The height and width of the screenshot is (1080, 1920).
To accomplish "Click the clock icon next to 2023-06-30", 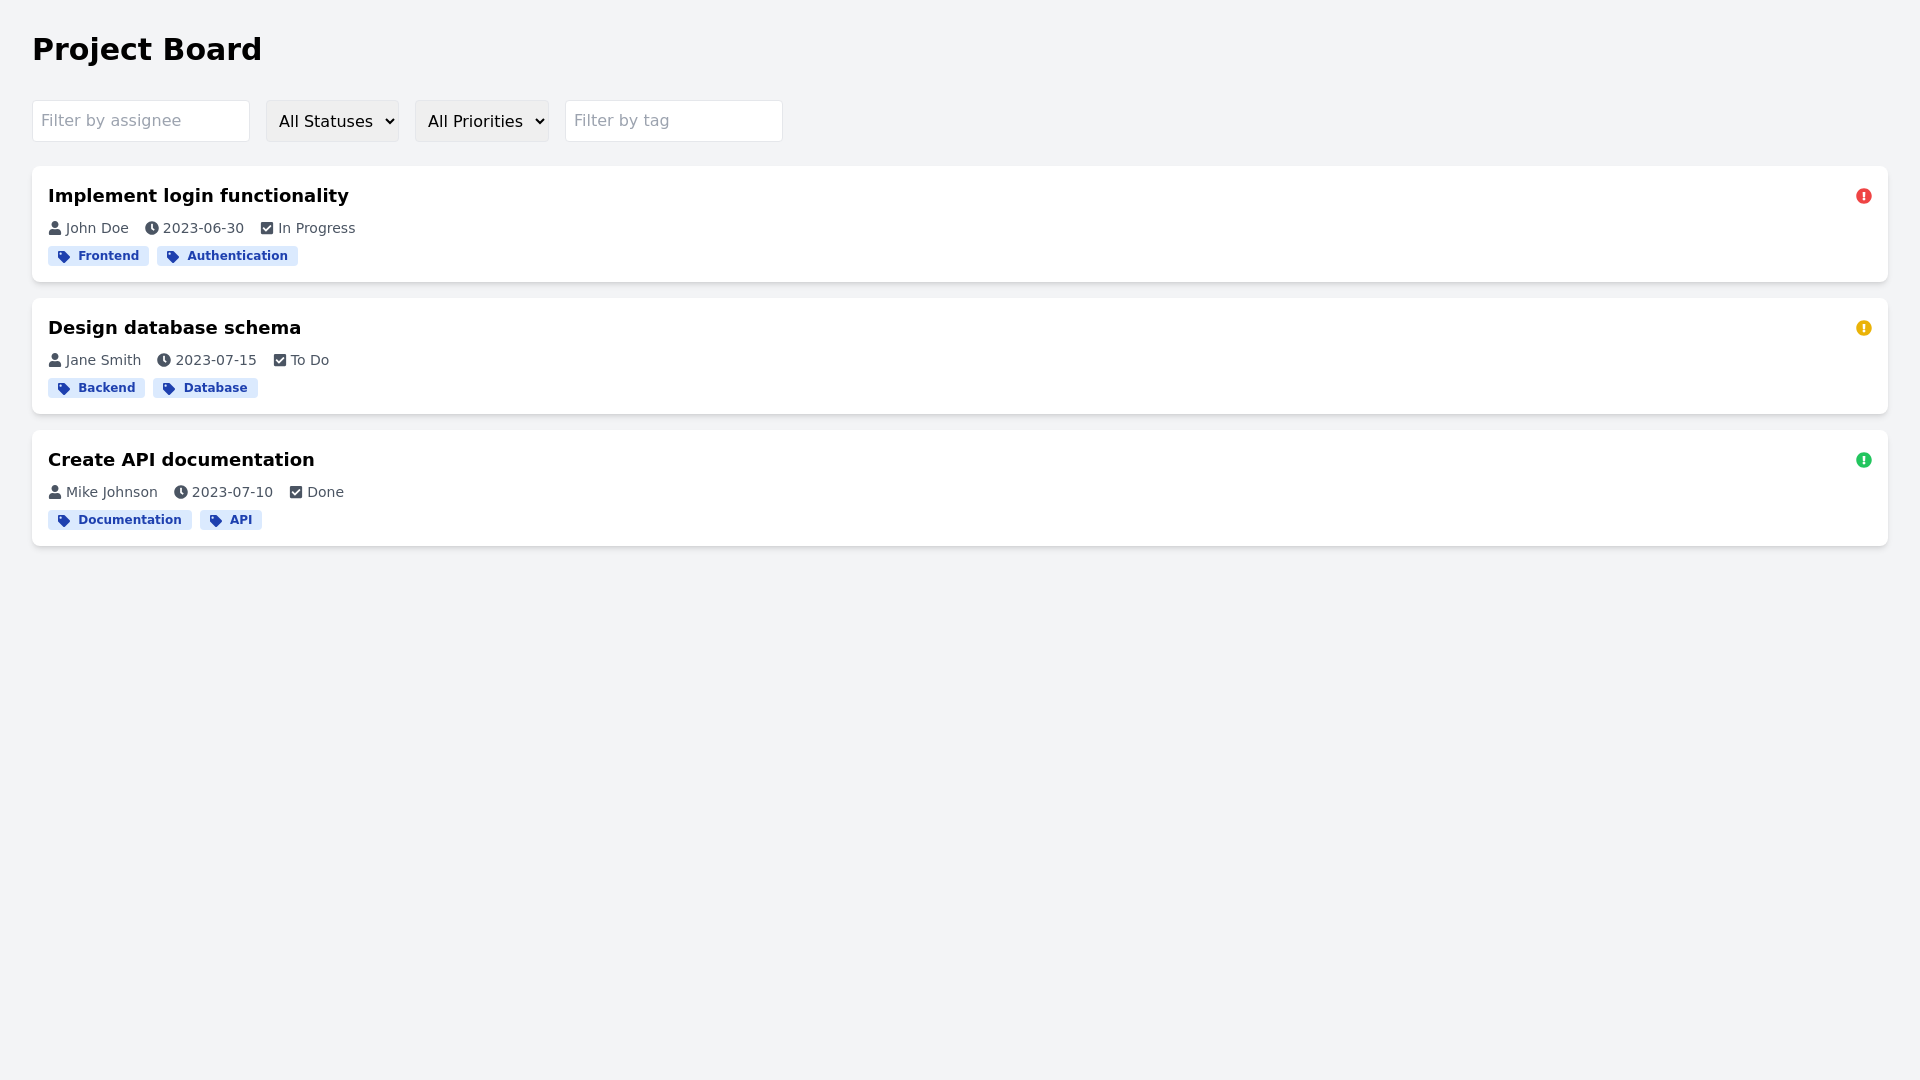I will (x=152, y=228).
